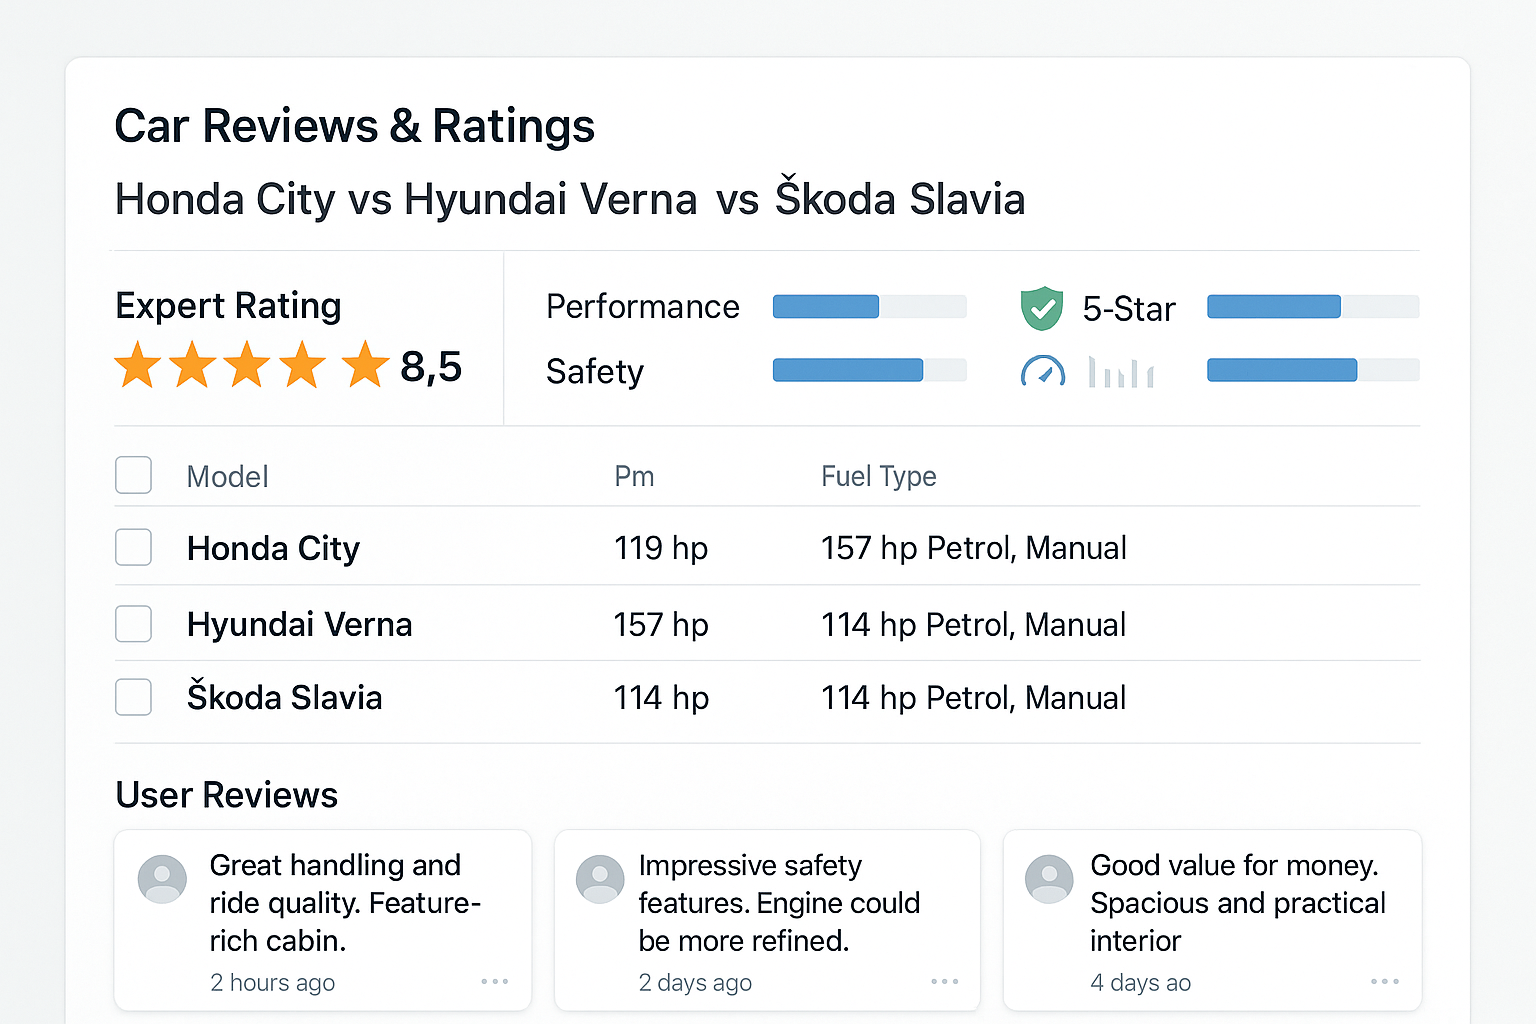Select the Hyundai Verna model name
1536x1024 pixels.
coord(299,625)
